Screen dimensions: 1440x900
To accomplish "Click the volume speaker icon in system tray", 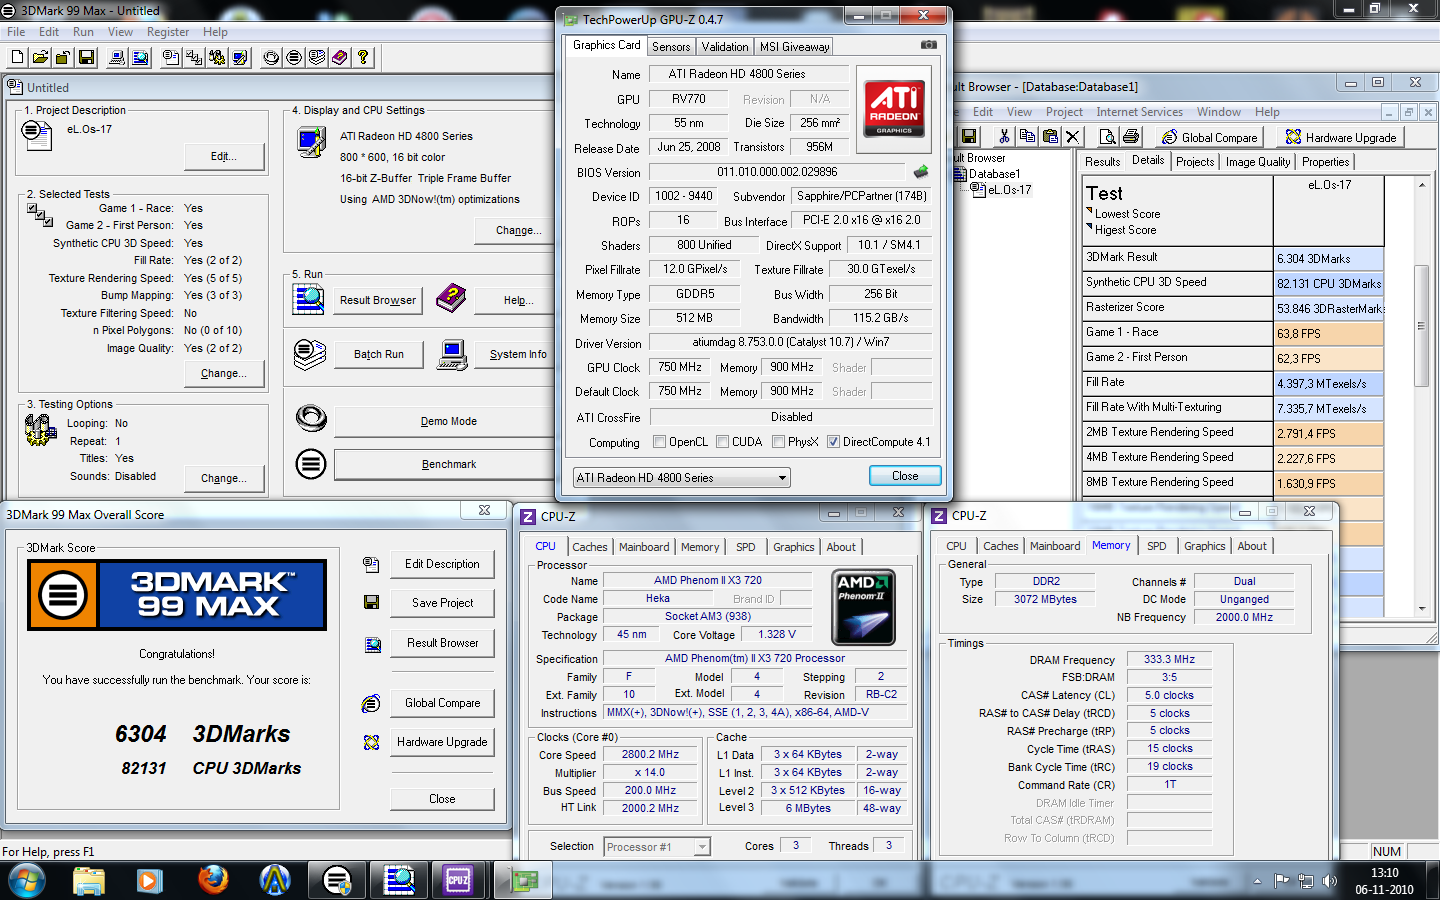I will coord(1329,881).
